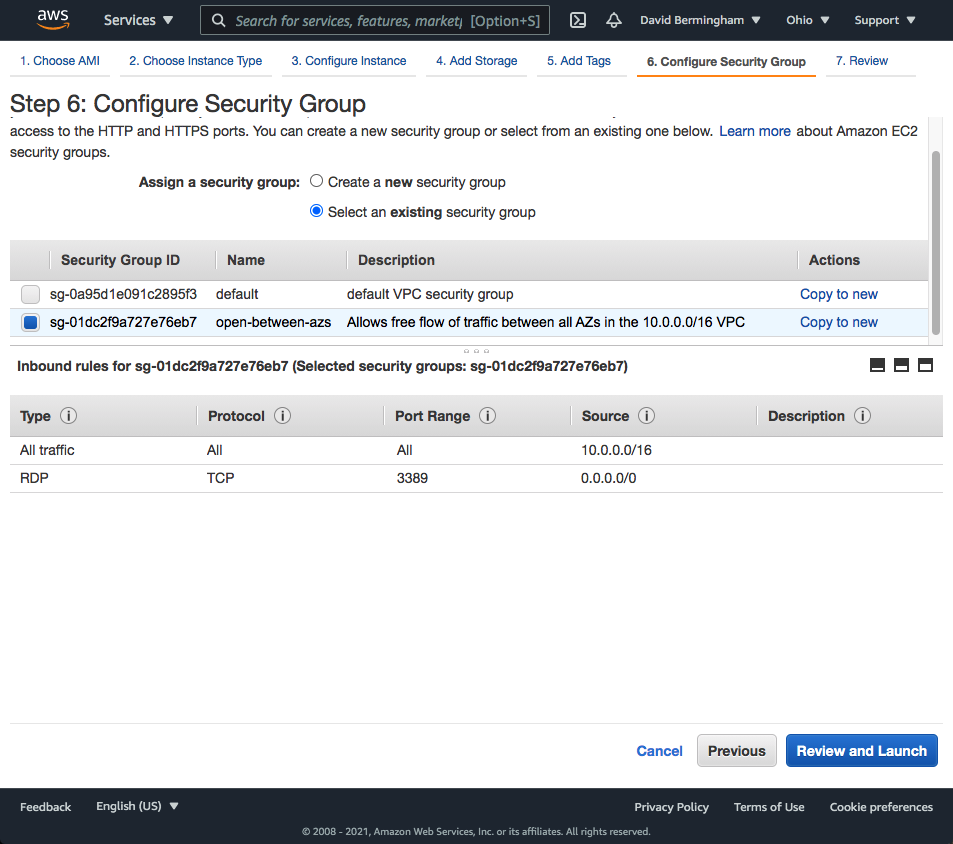Copy to new for open-between-azs group
Screen dimensions: 953x844
(x=838, y=322)
